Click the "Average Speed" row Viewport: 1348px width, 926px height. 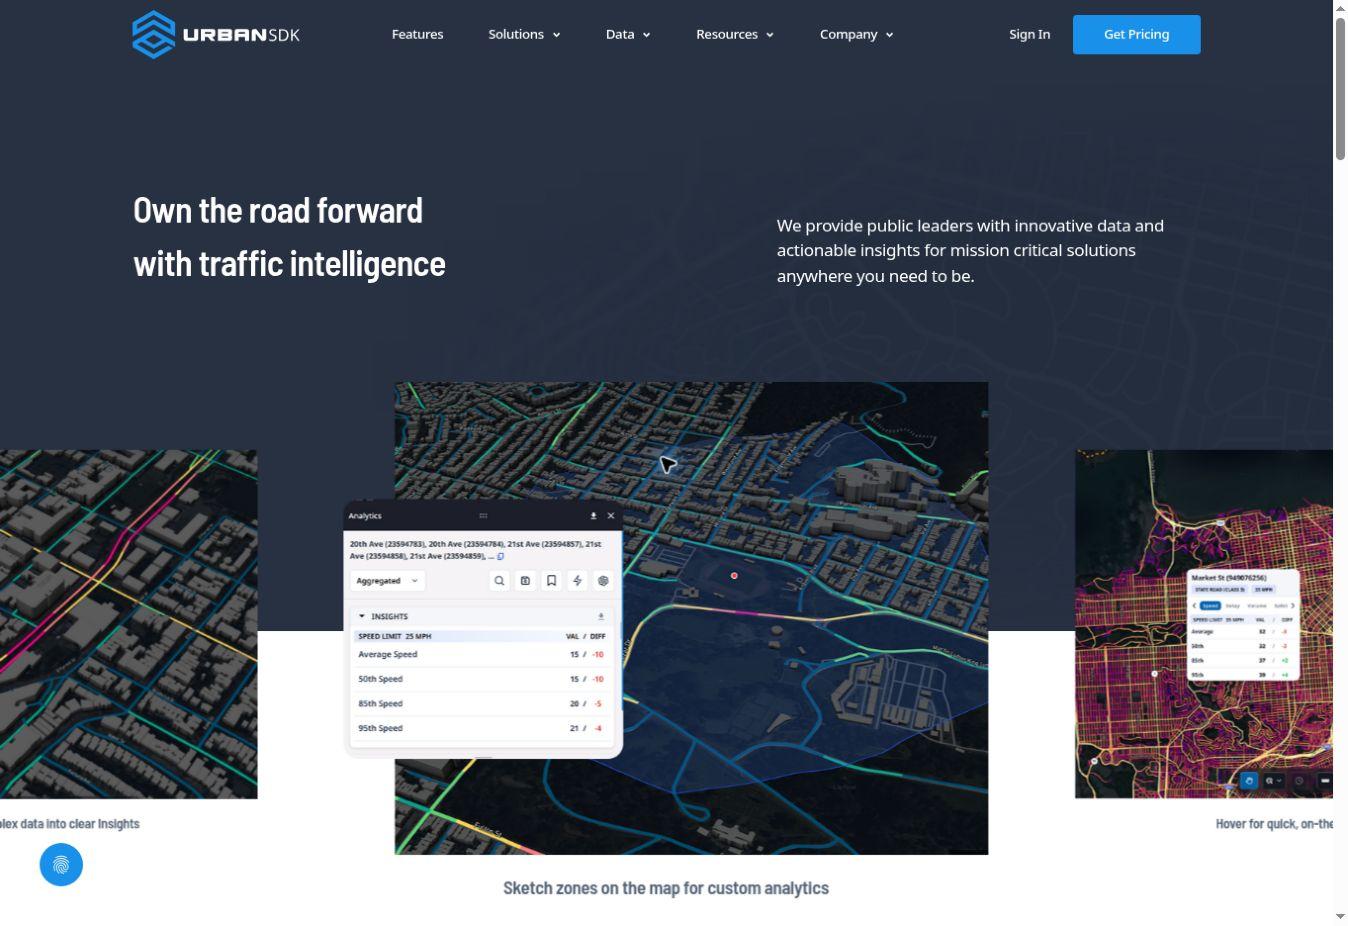pos(481,655)
